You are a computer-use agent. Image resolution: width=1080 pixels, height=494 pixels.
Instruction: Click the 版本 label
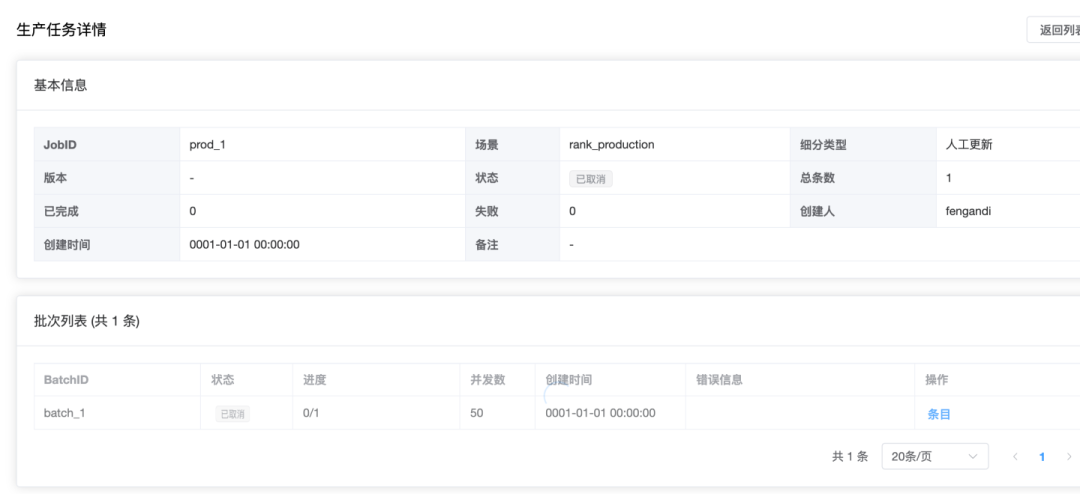click(x=55, y=178)
